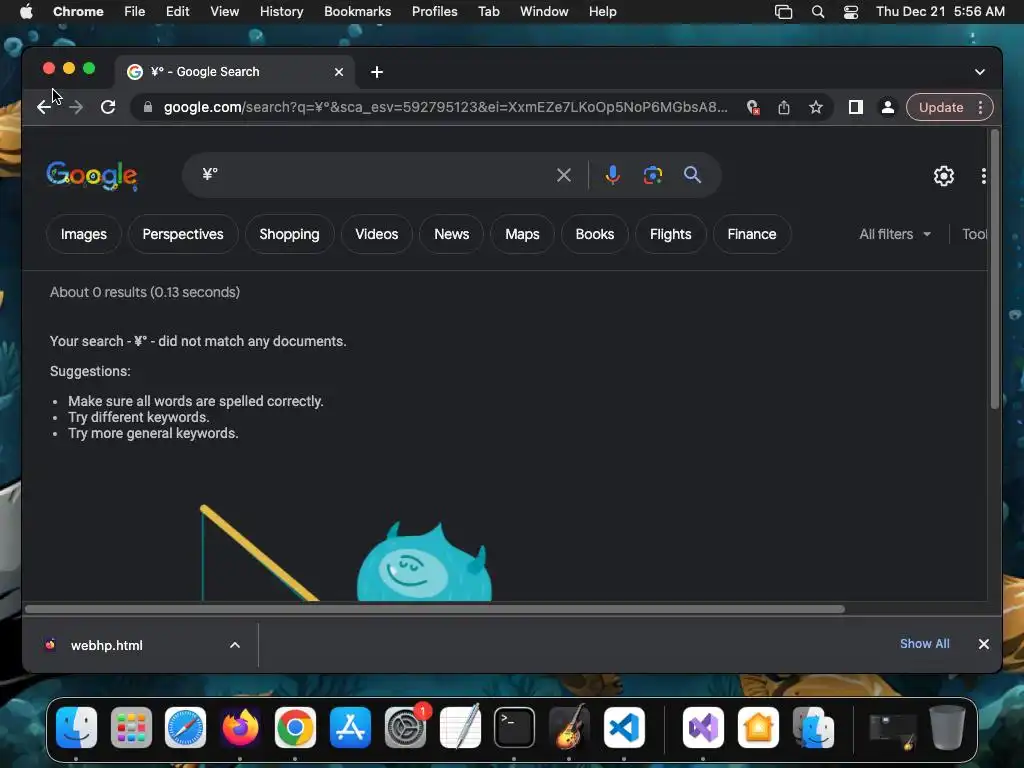Open TextEdit from the Dock

click(460, 728)
